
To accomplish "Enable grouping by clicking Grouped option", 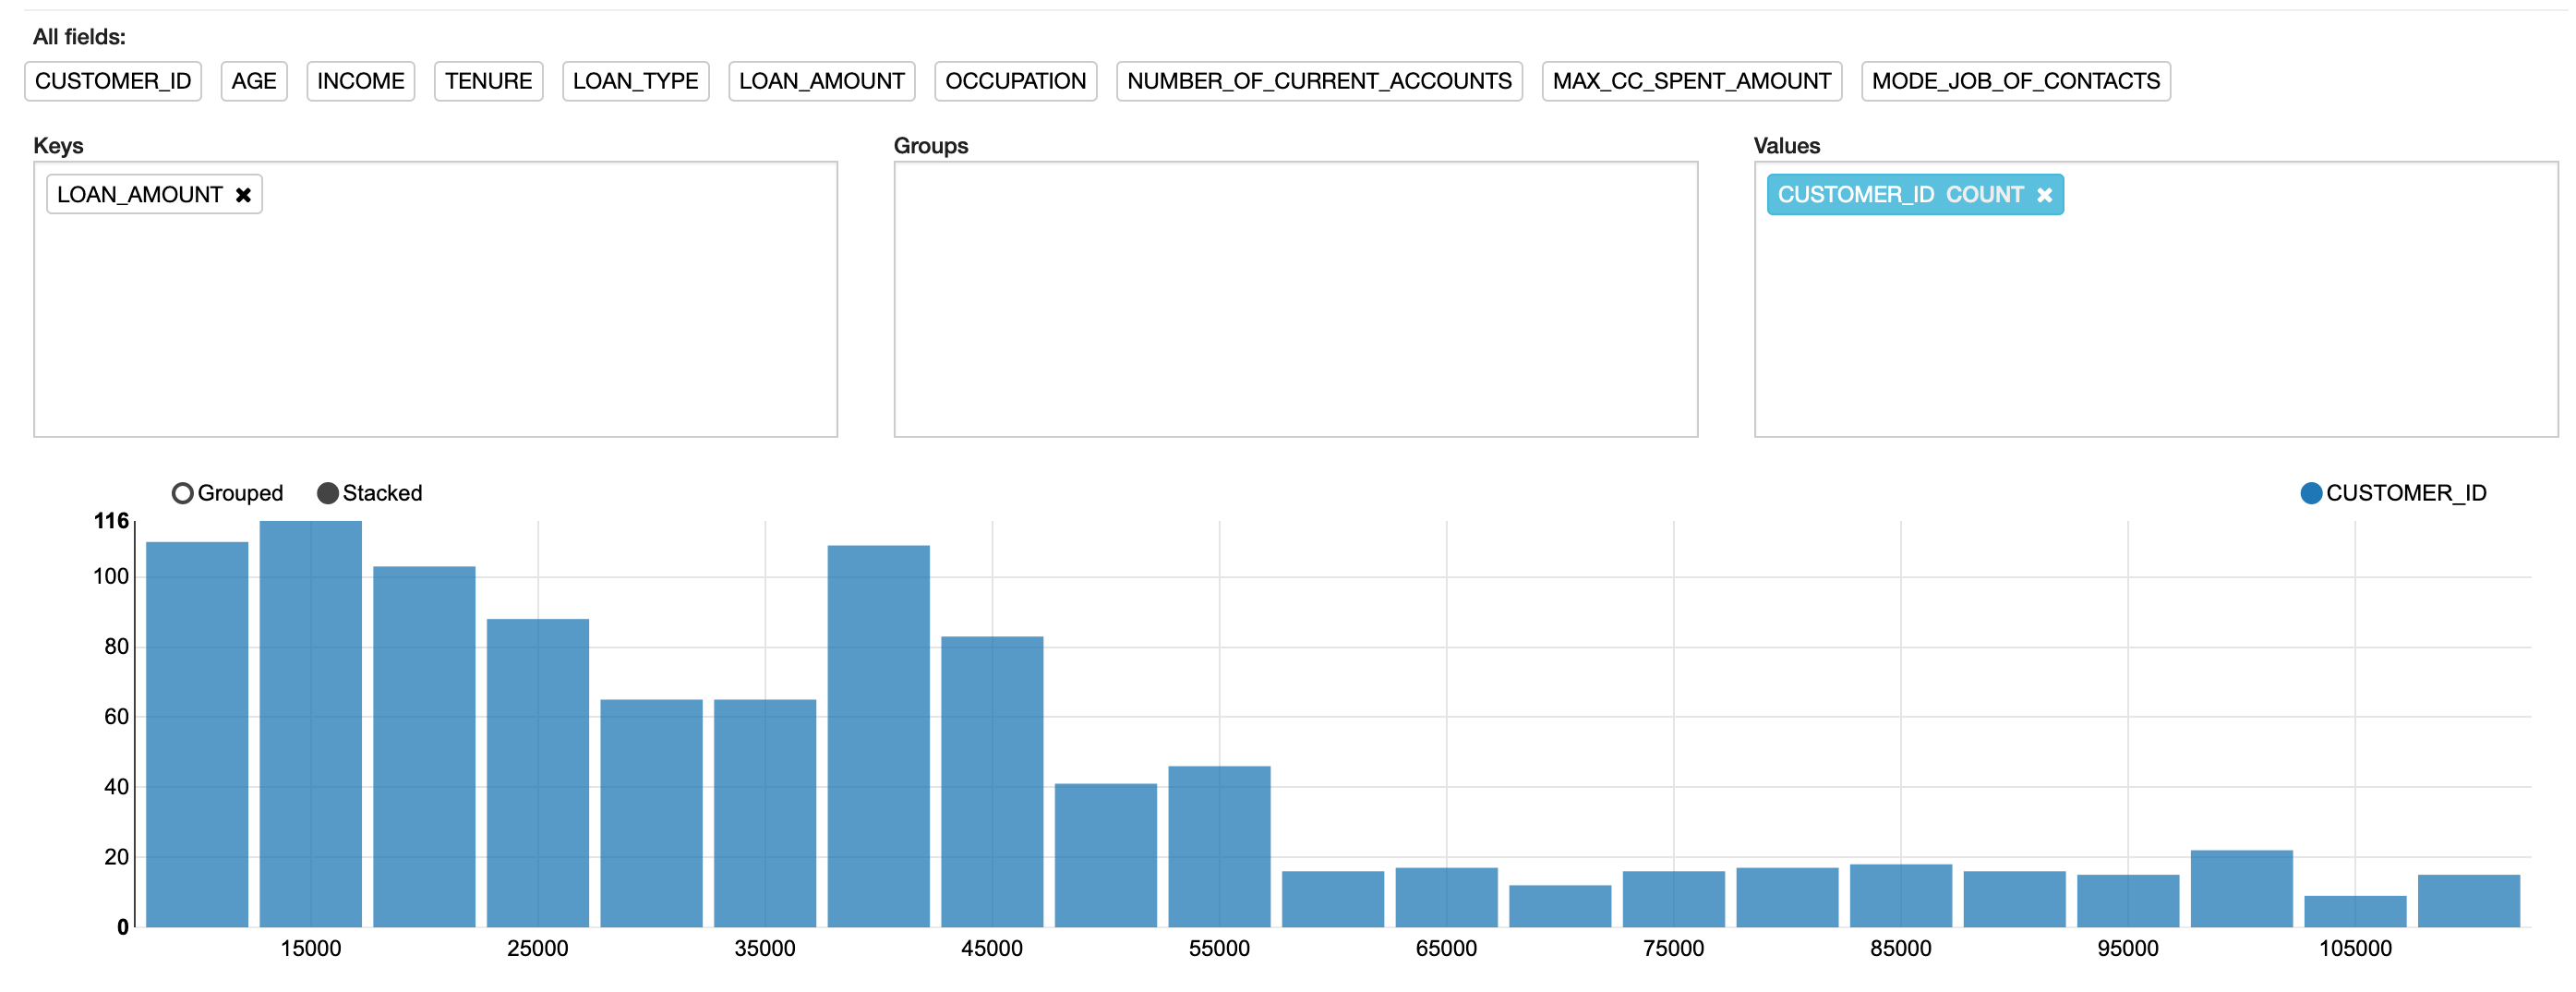I will 183,492.
